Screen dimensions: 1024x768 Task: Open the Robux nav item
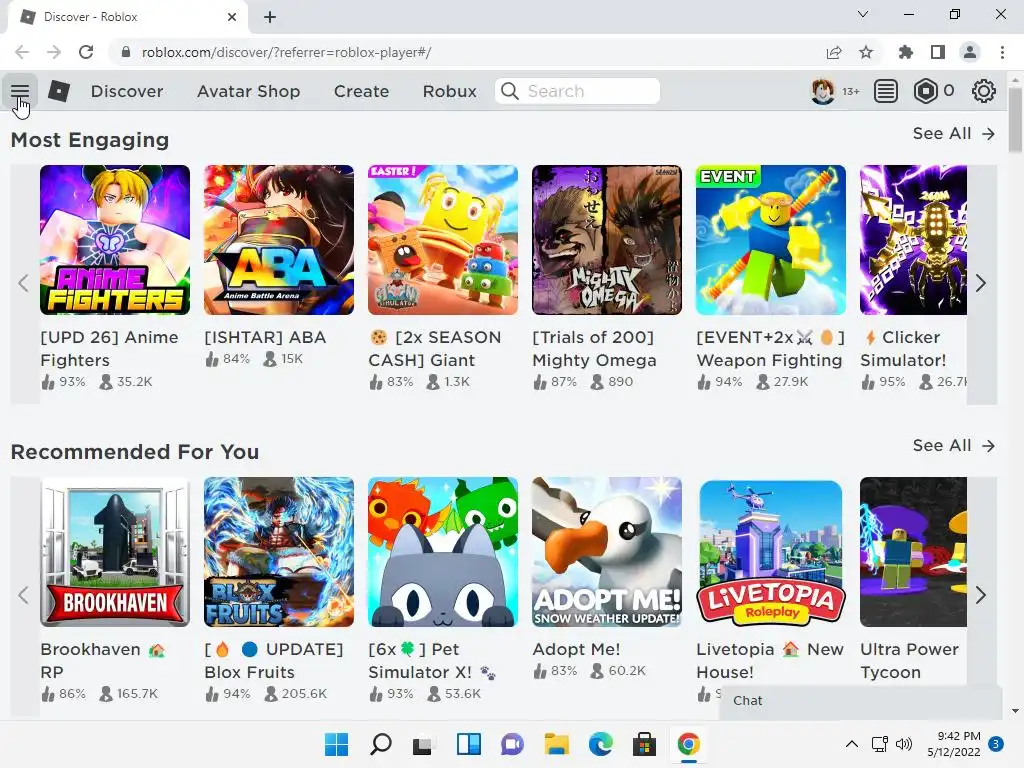449,91
